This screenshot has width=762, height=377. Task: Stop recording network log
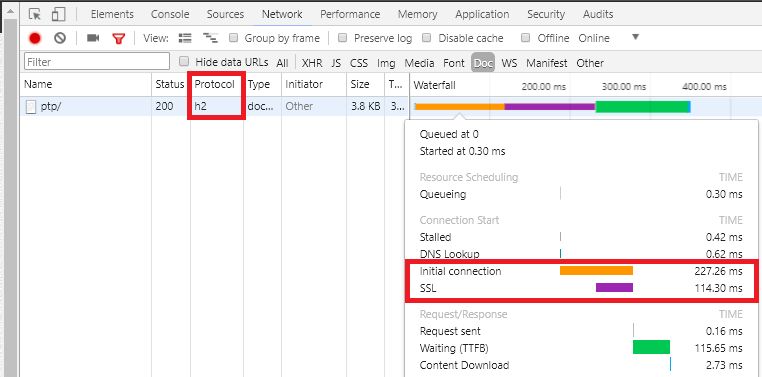[35, 38]
